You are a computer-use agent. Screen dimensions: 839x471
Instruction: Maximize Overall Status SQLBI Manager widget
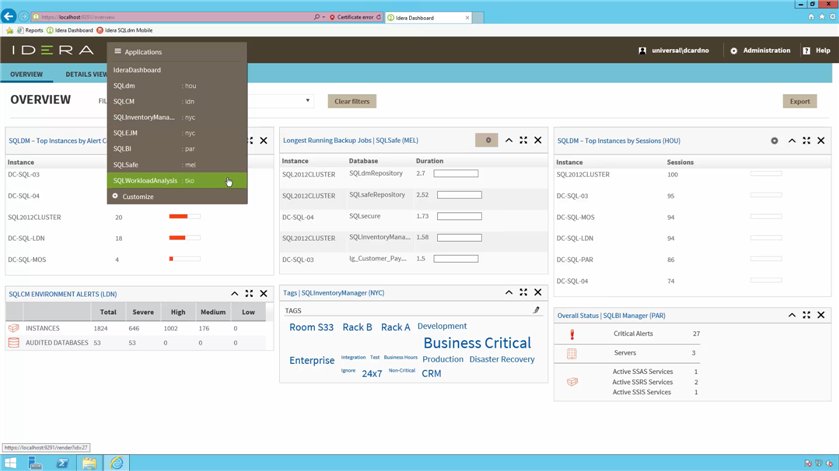coord(806,315)
